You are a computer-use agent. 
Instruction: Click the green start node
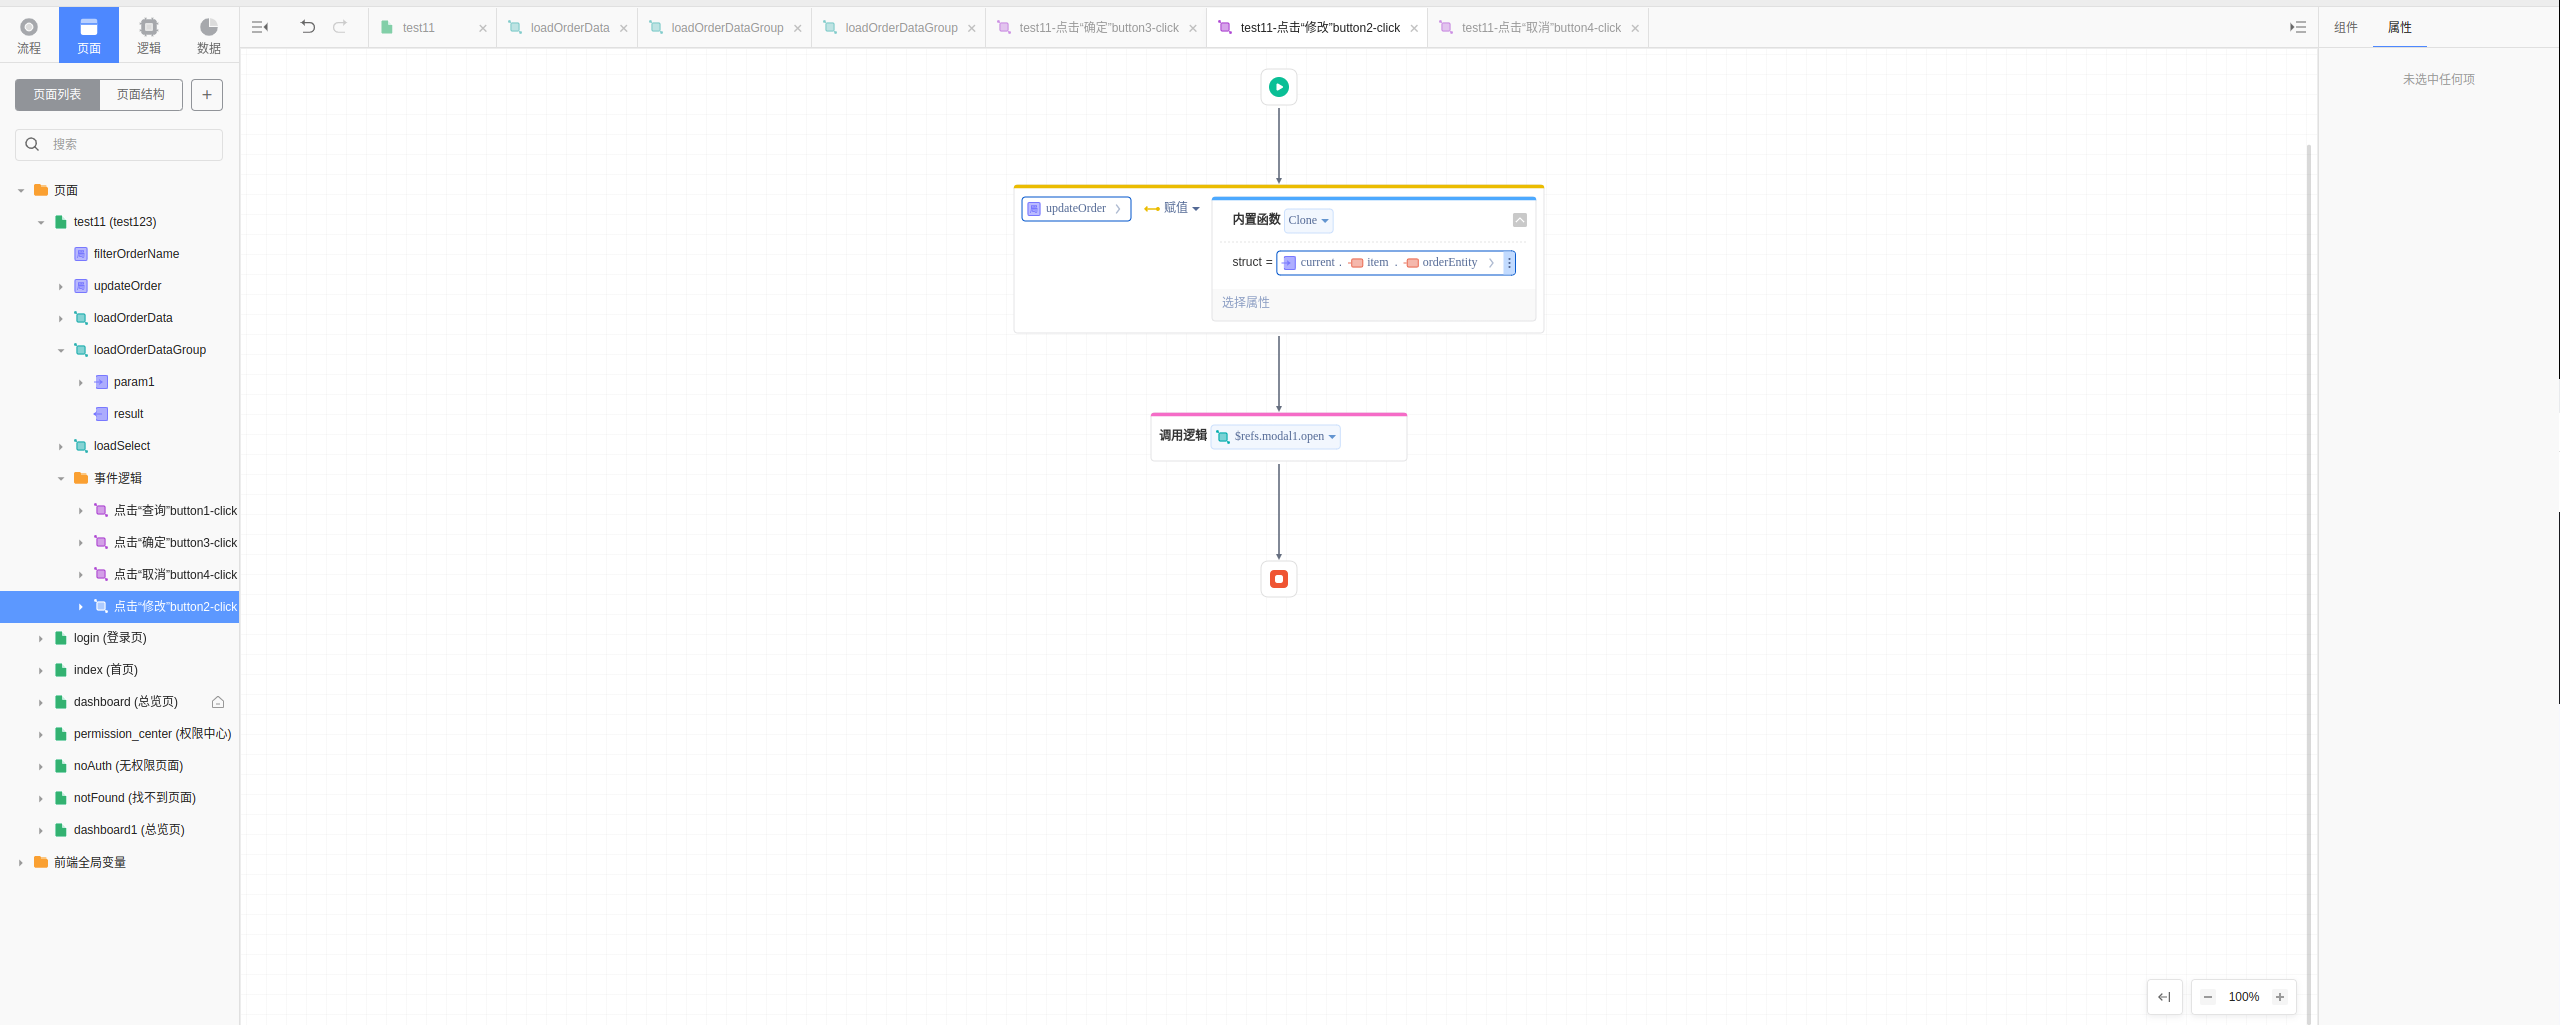(1279, 87)
